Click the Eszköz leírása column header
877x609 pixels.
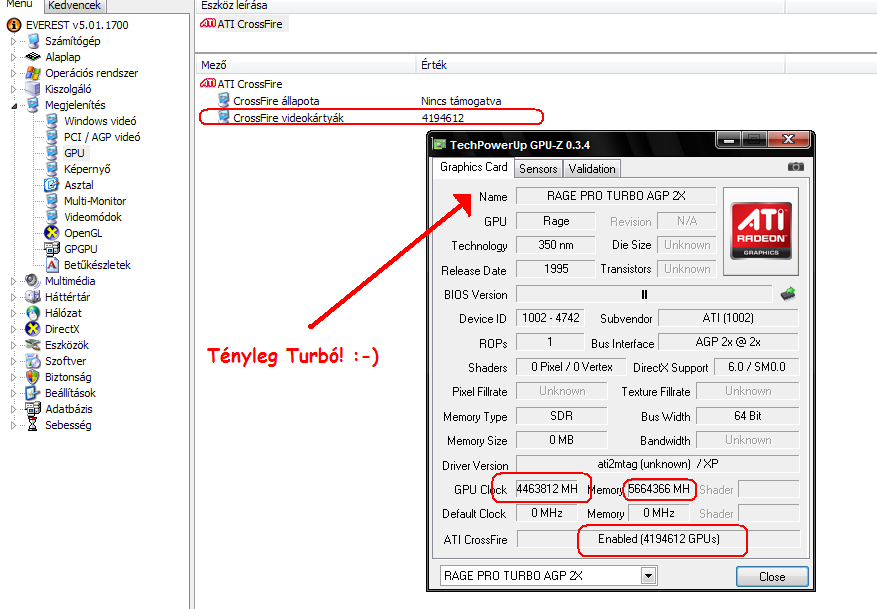click(x=491, y=6)
